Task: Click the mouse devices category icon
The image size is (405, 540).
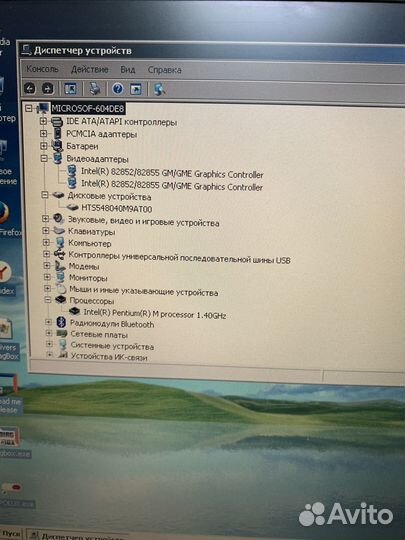Action: coord(61,289)
